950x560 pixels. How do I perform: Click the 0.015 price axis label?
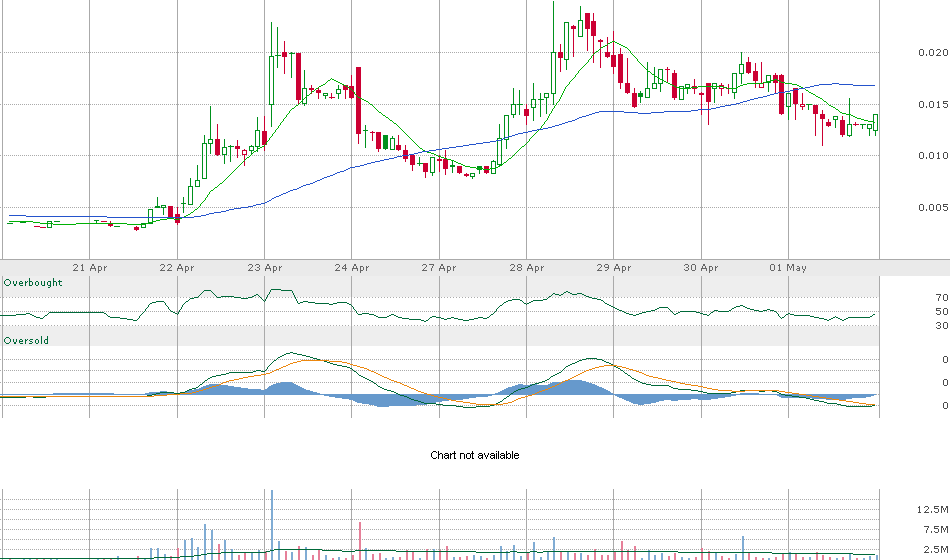click(x=933, y=104)
